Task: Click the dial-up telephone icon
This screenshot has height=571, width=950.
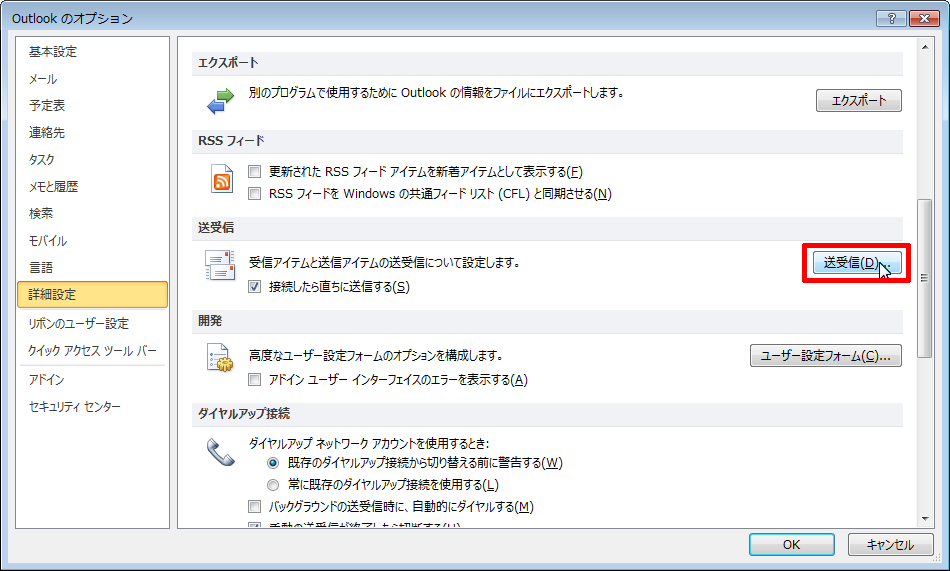Action: point(221,452)
